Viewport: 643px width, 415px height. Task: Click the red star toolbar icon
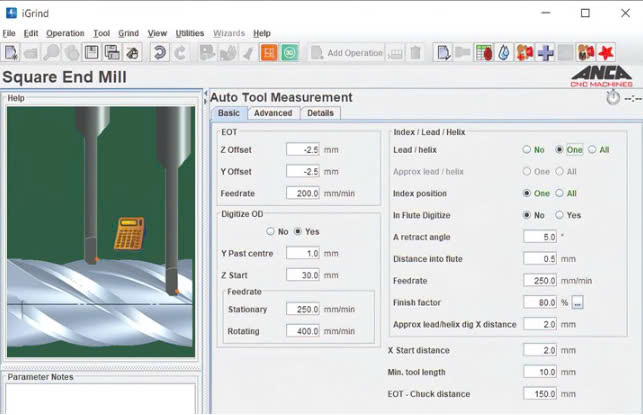607,52
